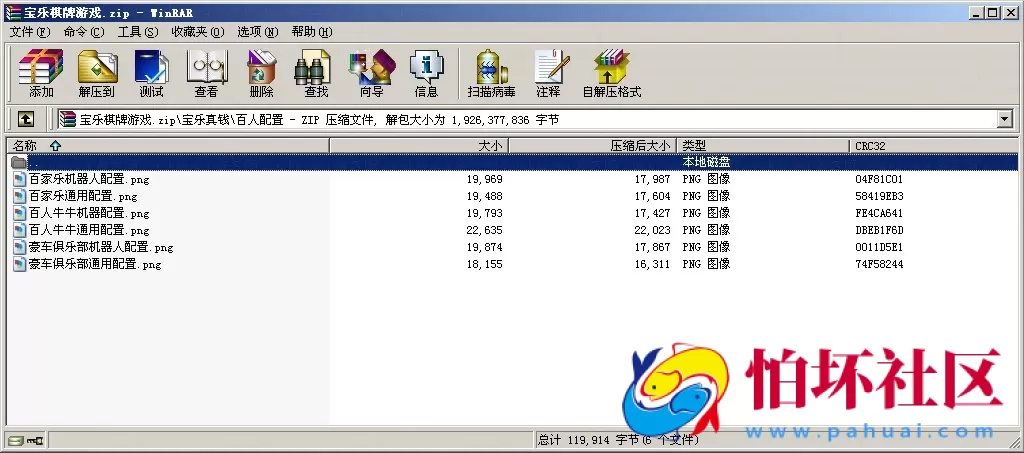Viewport: 1024px width, 453px height.
Task: Click icon of 豪车俱乐部通用配置.png
Action: [x=20, y=264]
